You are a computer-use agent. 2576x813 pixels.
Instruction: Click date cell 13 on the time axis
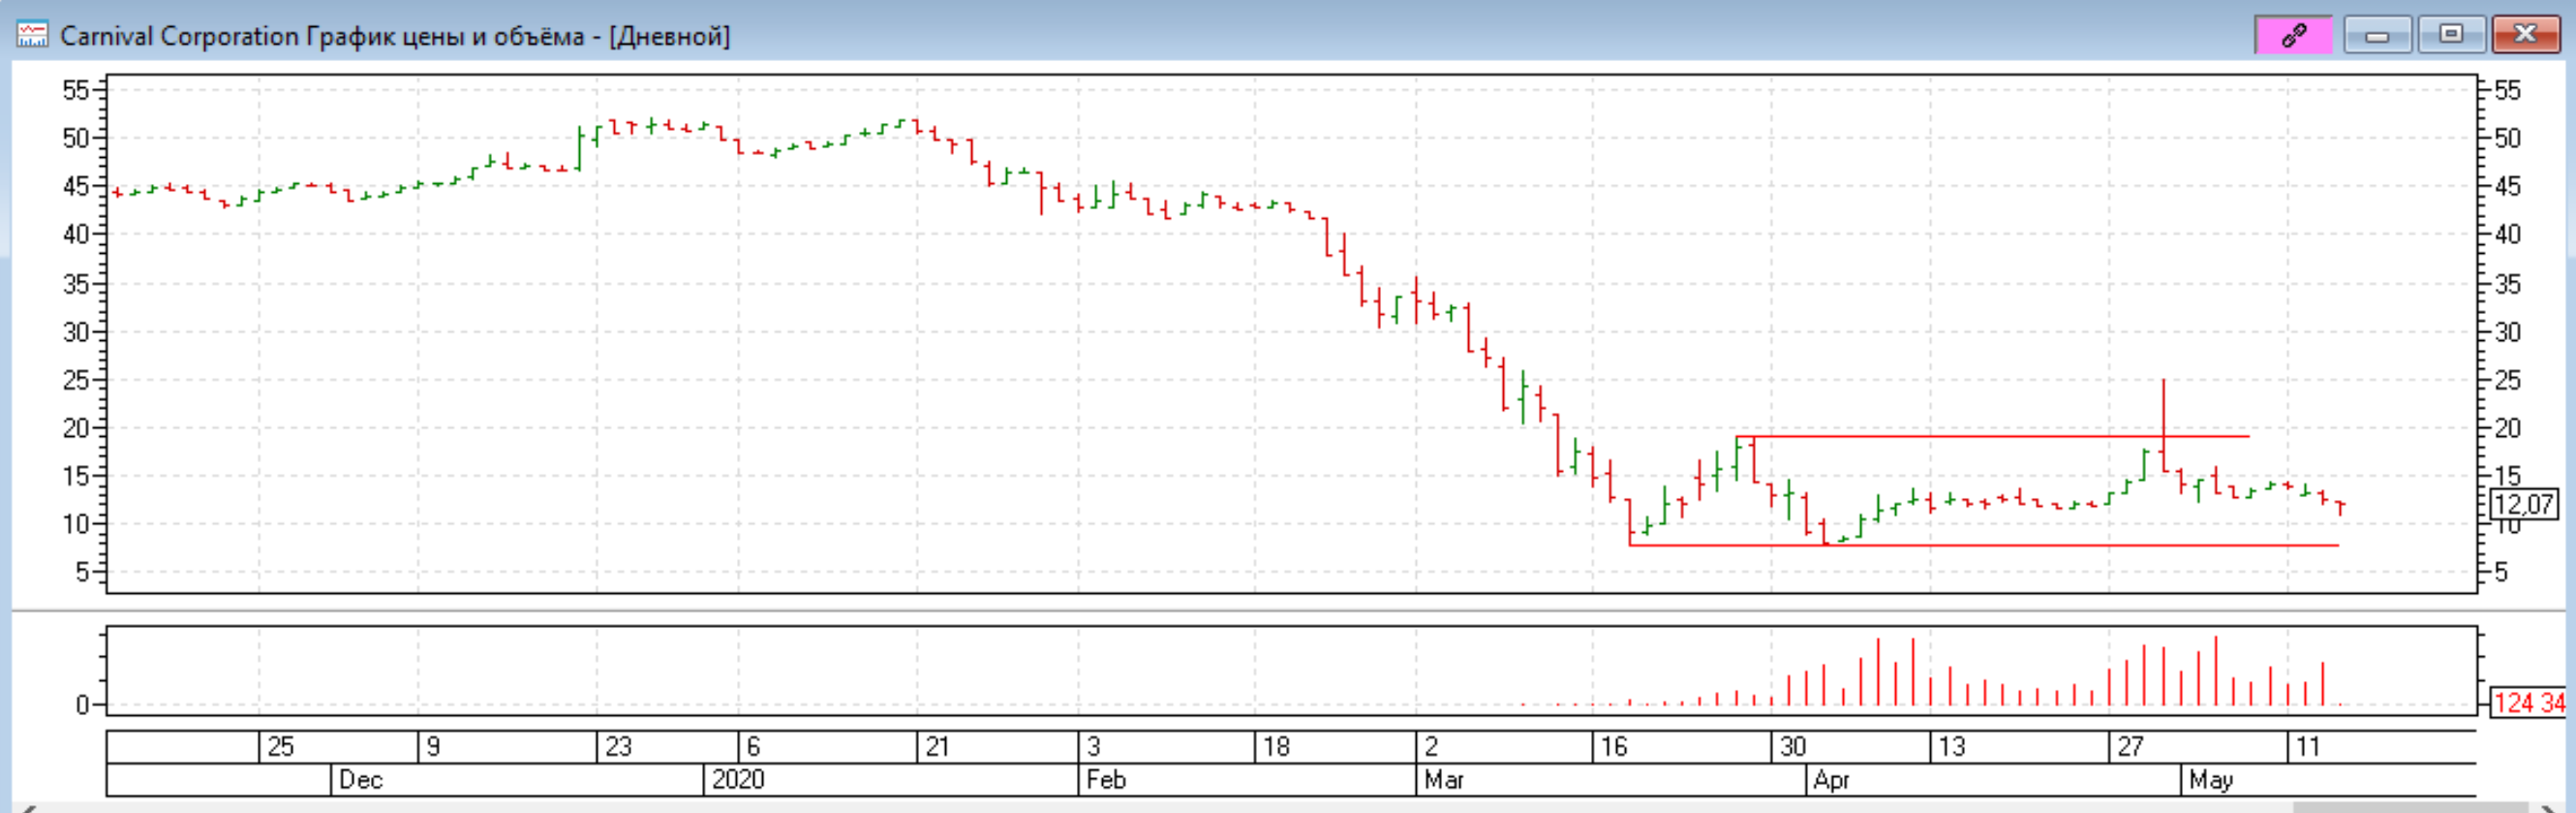pyautogui.click(x=1952, y=747)
